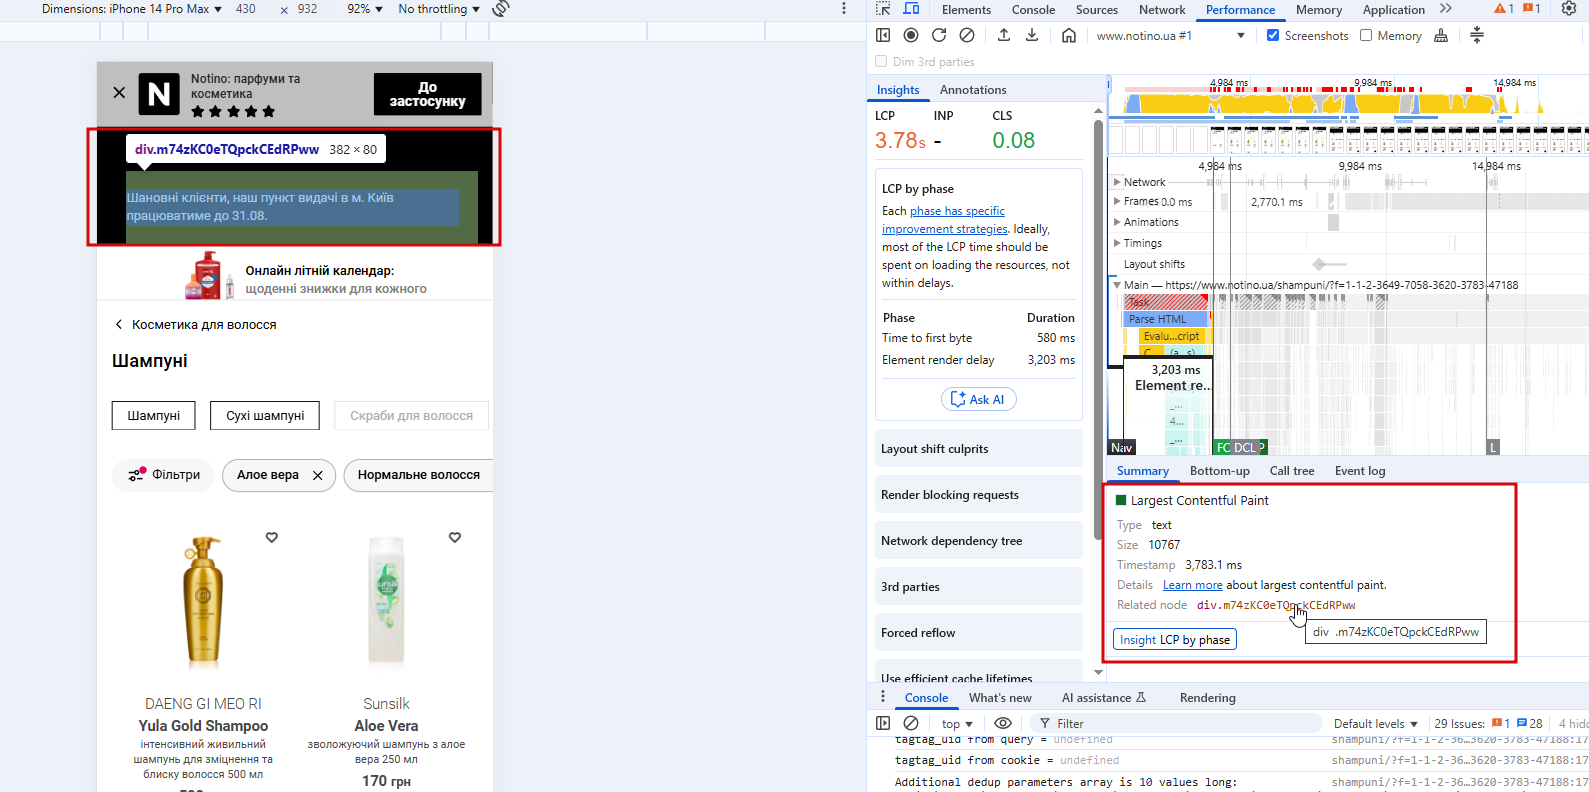
Task: Open the Default levels dropdown
Action: [1376, 723]
